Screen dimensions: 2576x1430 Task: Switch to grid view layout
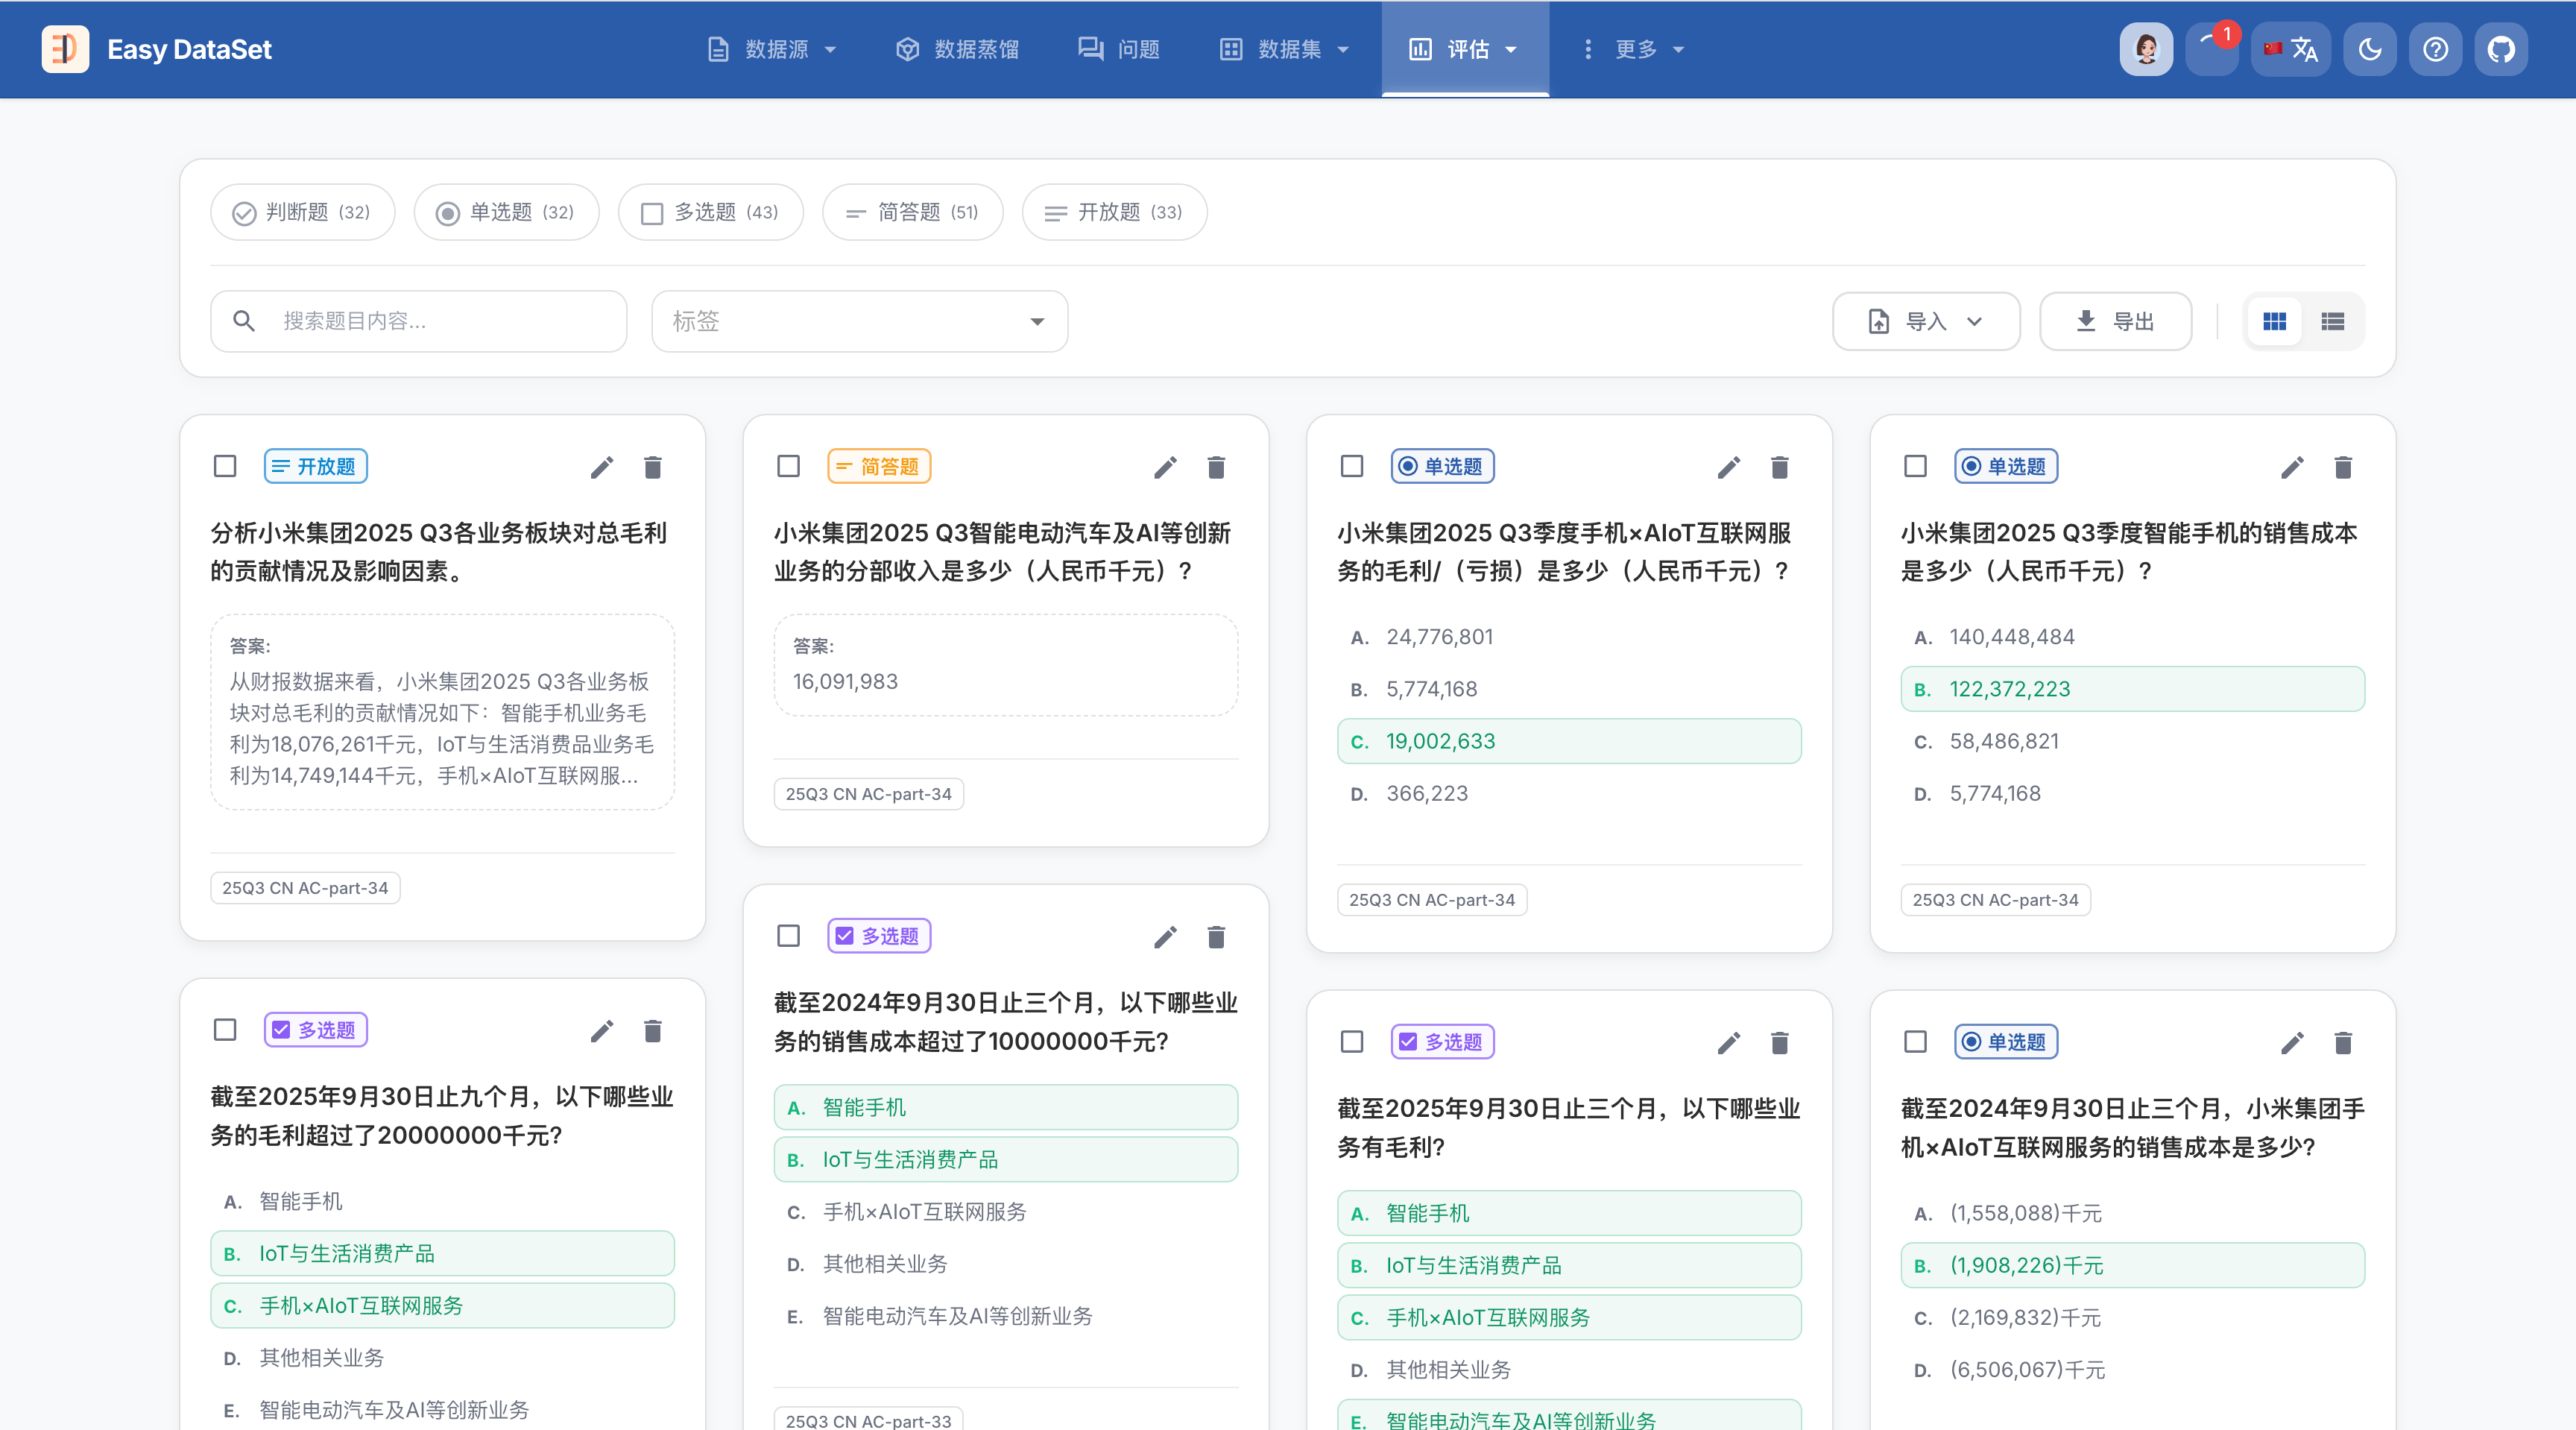tap(2274, 321)
